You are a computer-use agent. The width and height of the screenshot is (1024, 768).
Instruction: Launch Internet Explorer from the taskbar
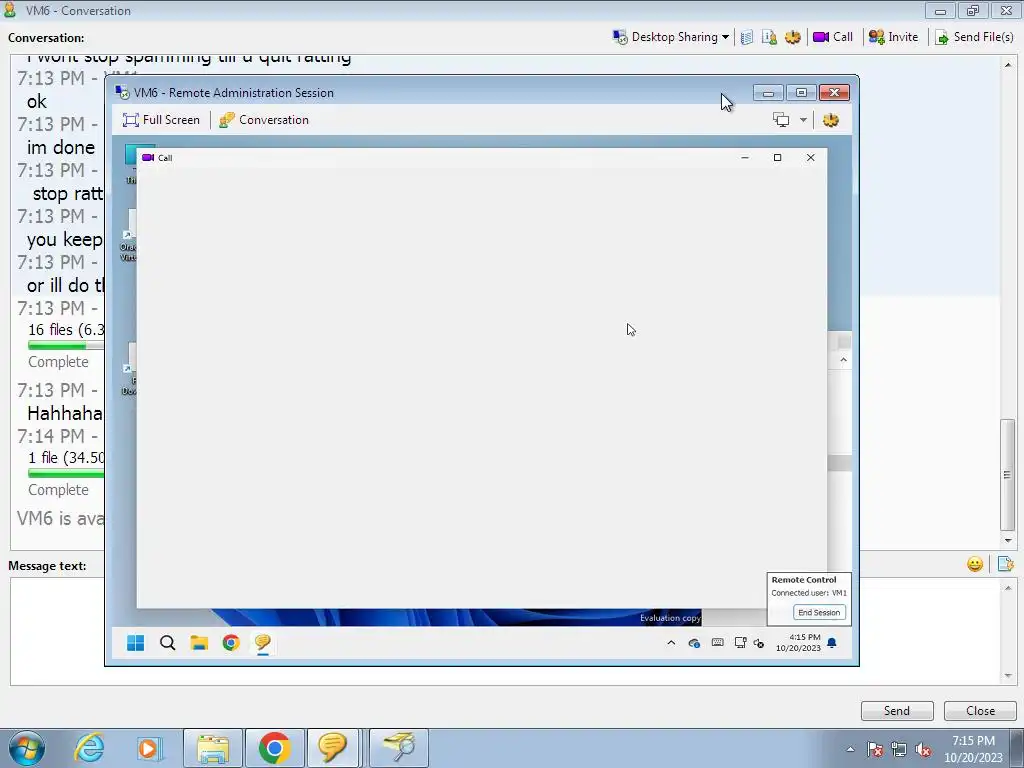pos(89,748)
